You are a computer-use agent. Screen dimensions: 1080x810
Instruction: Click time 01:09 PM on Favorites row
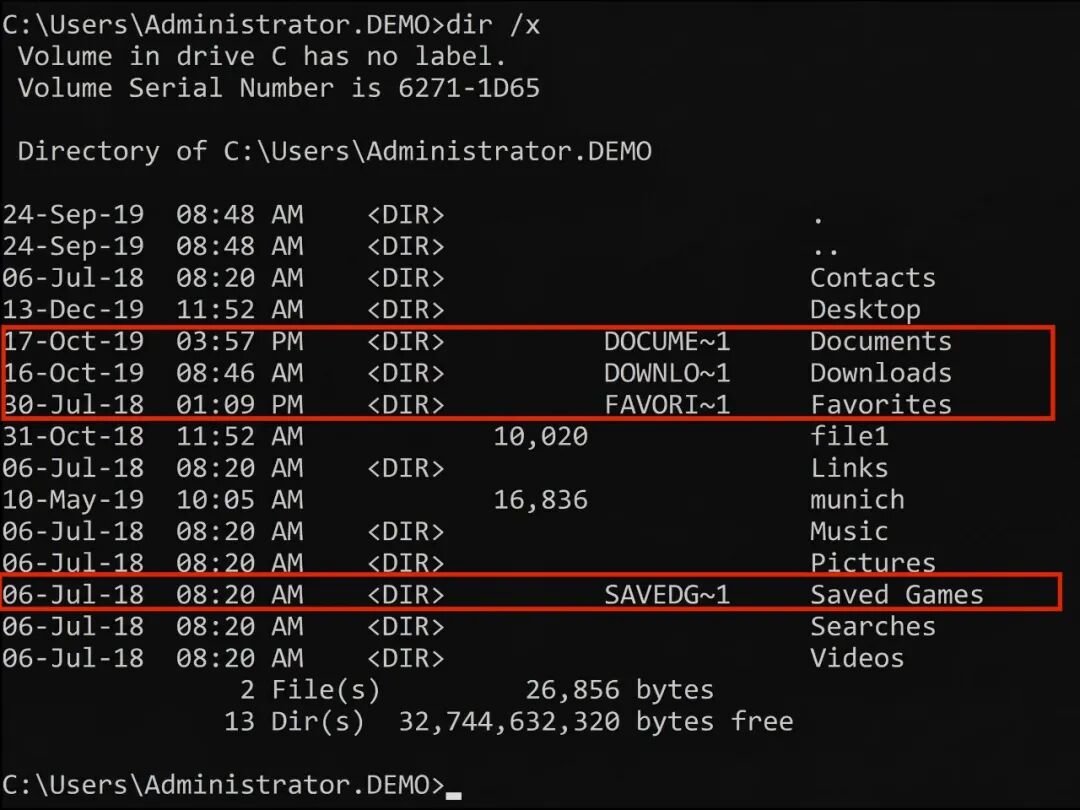pos(240,405)
